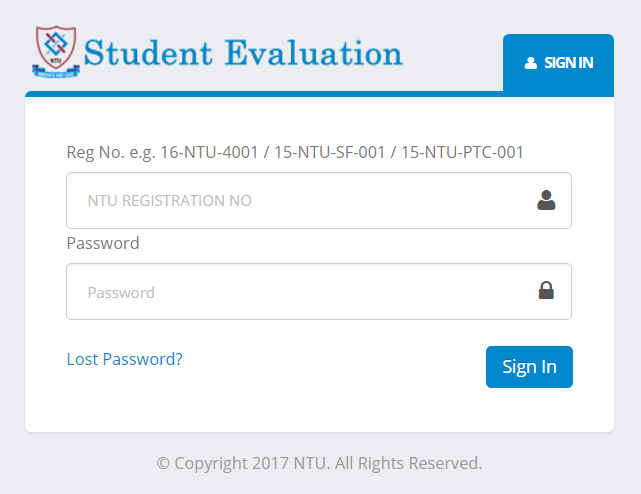Open the SIGN IN tab
This screenshot has height=494, width=641.
(558, 63)
